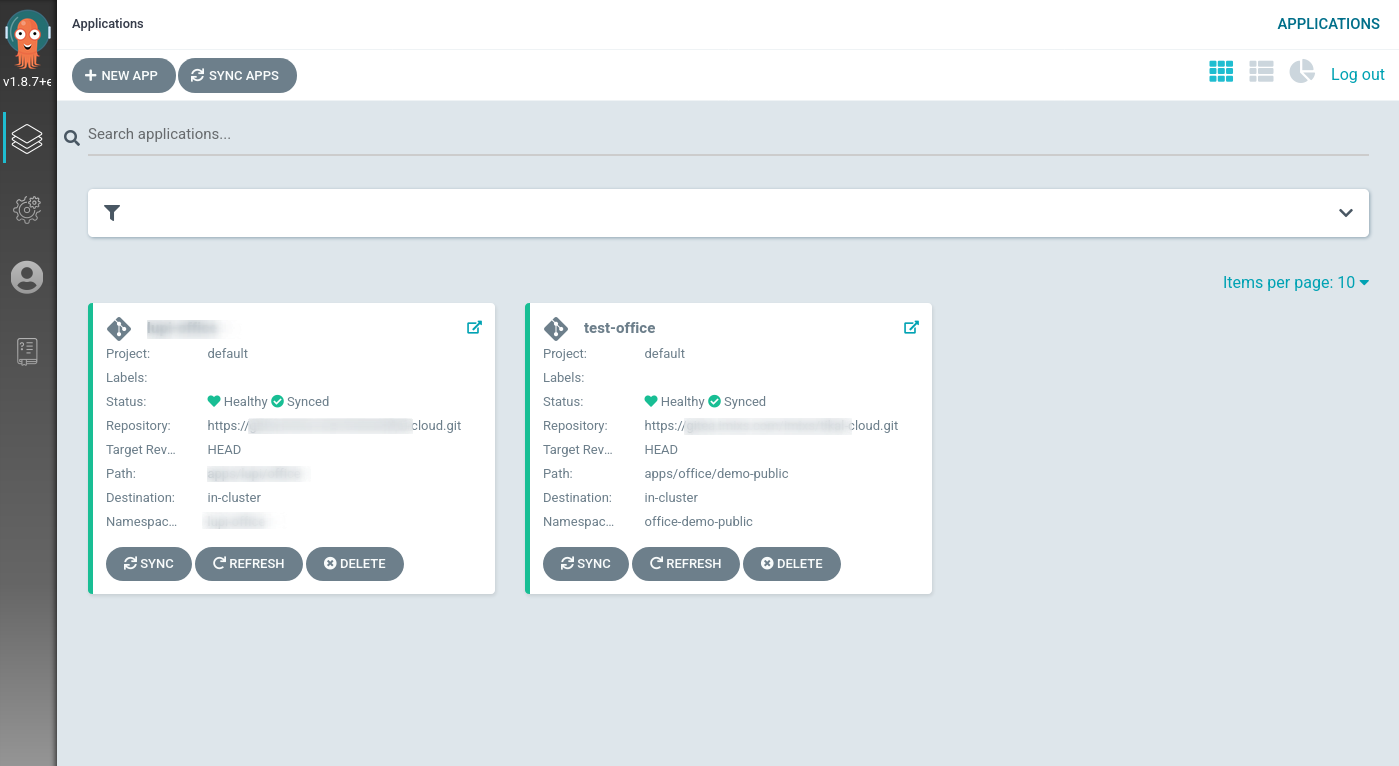Click the Log out link
This screenshot has height=766, width=1399.
1357,73
